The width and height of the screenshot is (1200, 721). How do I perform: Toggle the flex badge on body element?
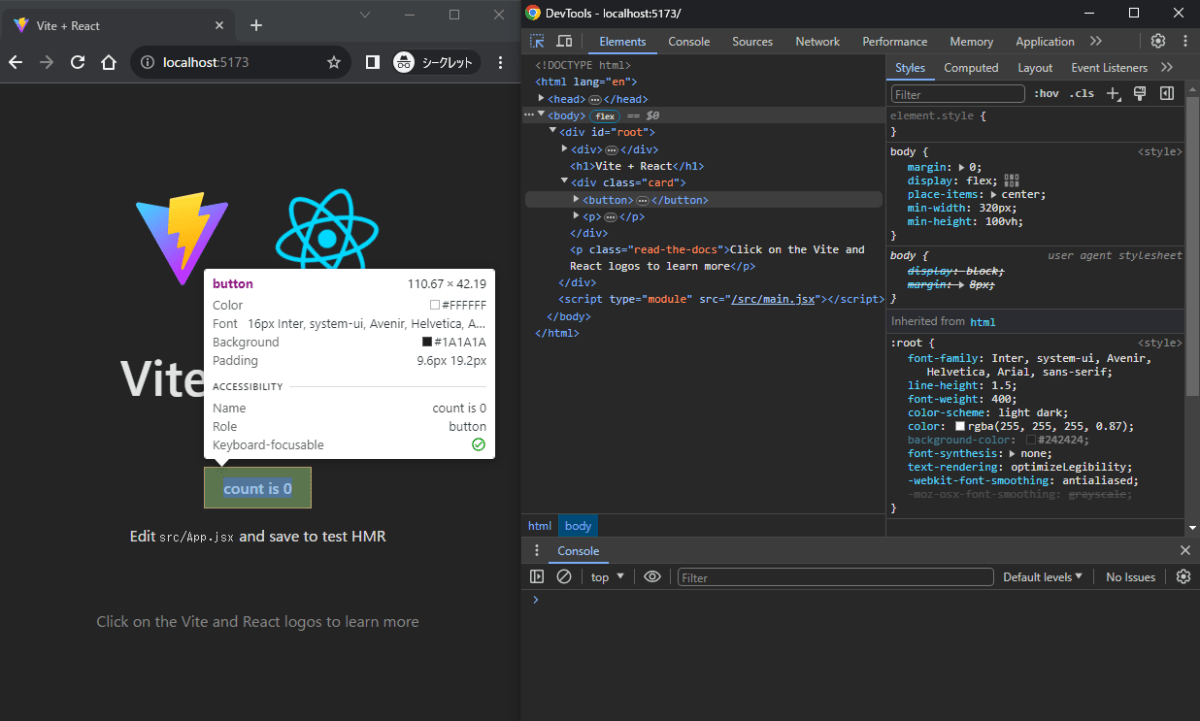point(605,116)
